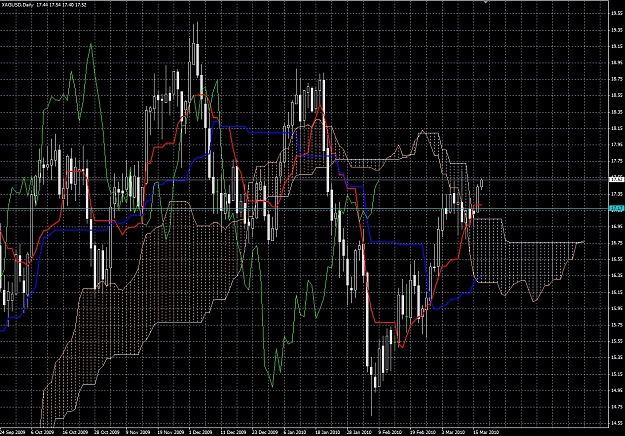The height and width of the screenshot is (436, 625).
Task: Click the 23 Dec 2009 date label
Action: point(265,432)
